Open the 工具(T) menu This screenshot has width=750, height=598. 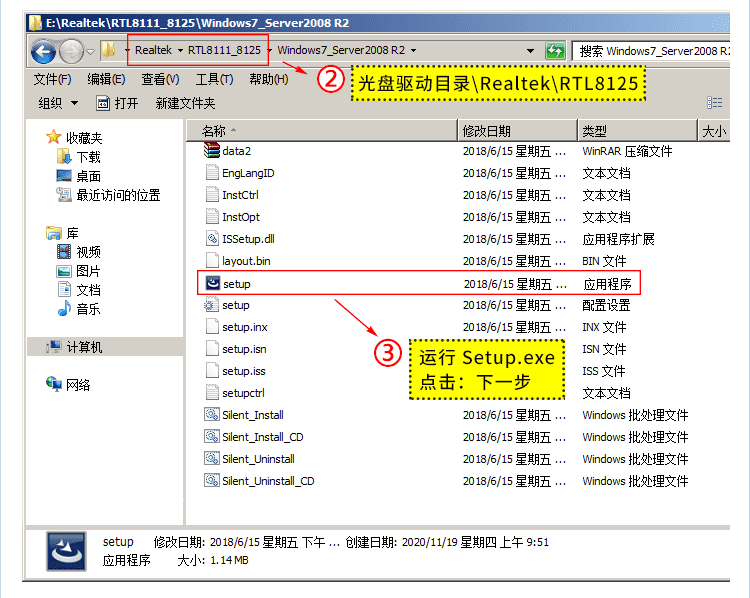tap(214, 79)
